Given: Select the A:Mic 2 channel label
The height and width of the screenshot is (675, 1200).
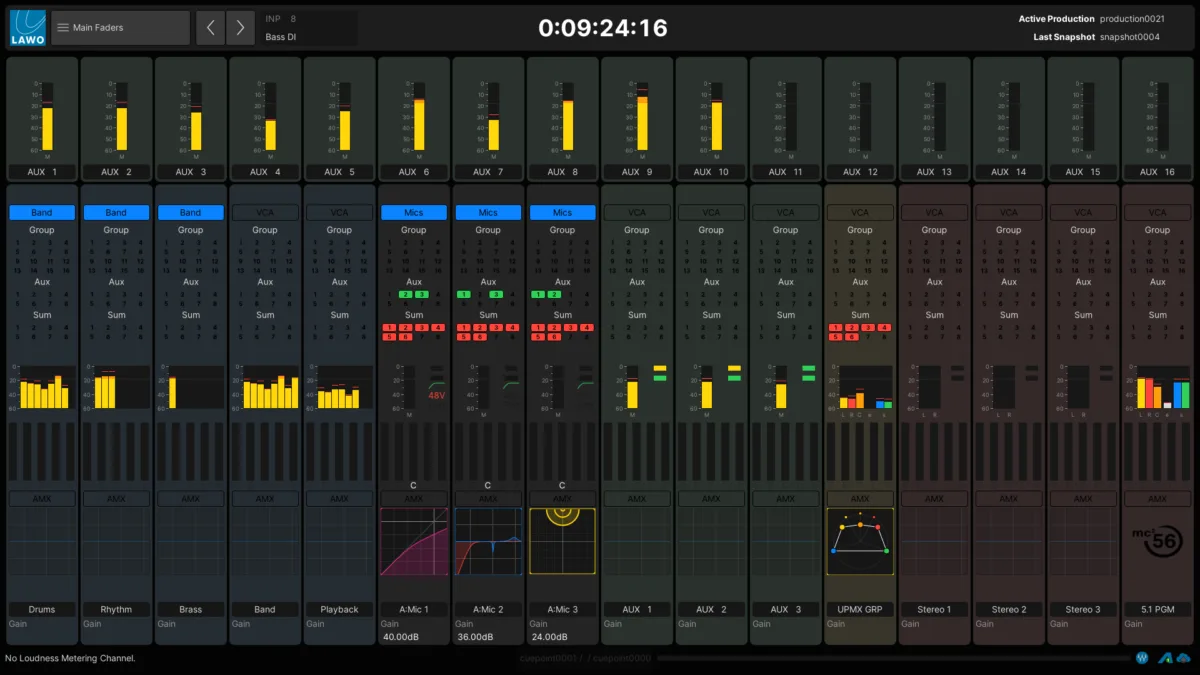Looking at the screenshot, I should coord(488,609).
